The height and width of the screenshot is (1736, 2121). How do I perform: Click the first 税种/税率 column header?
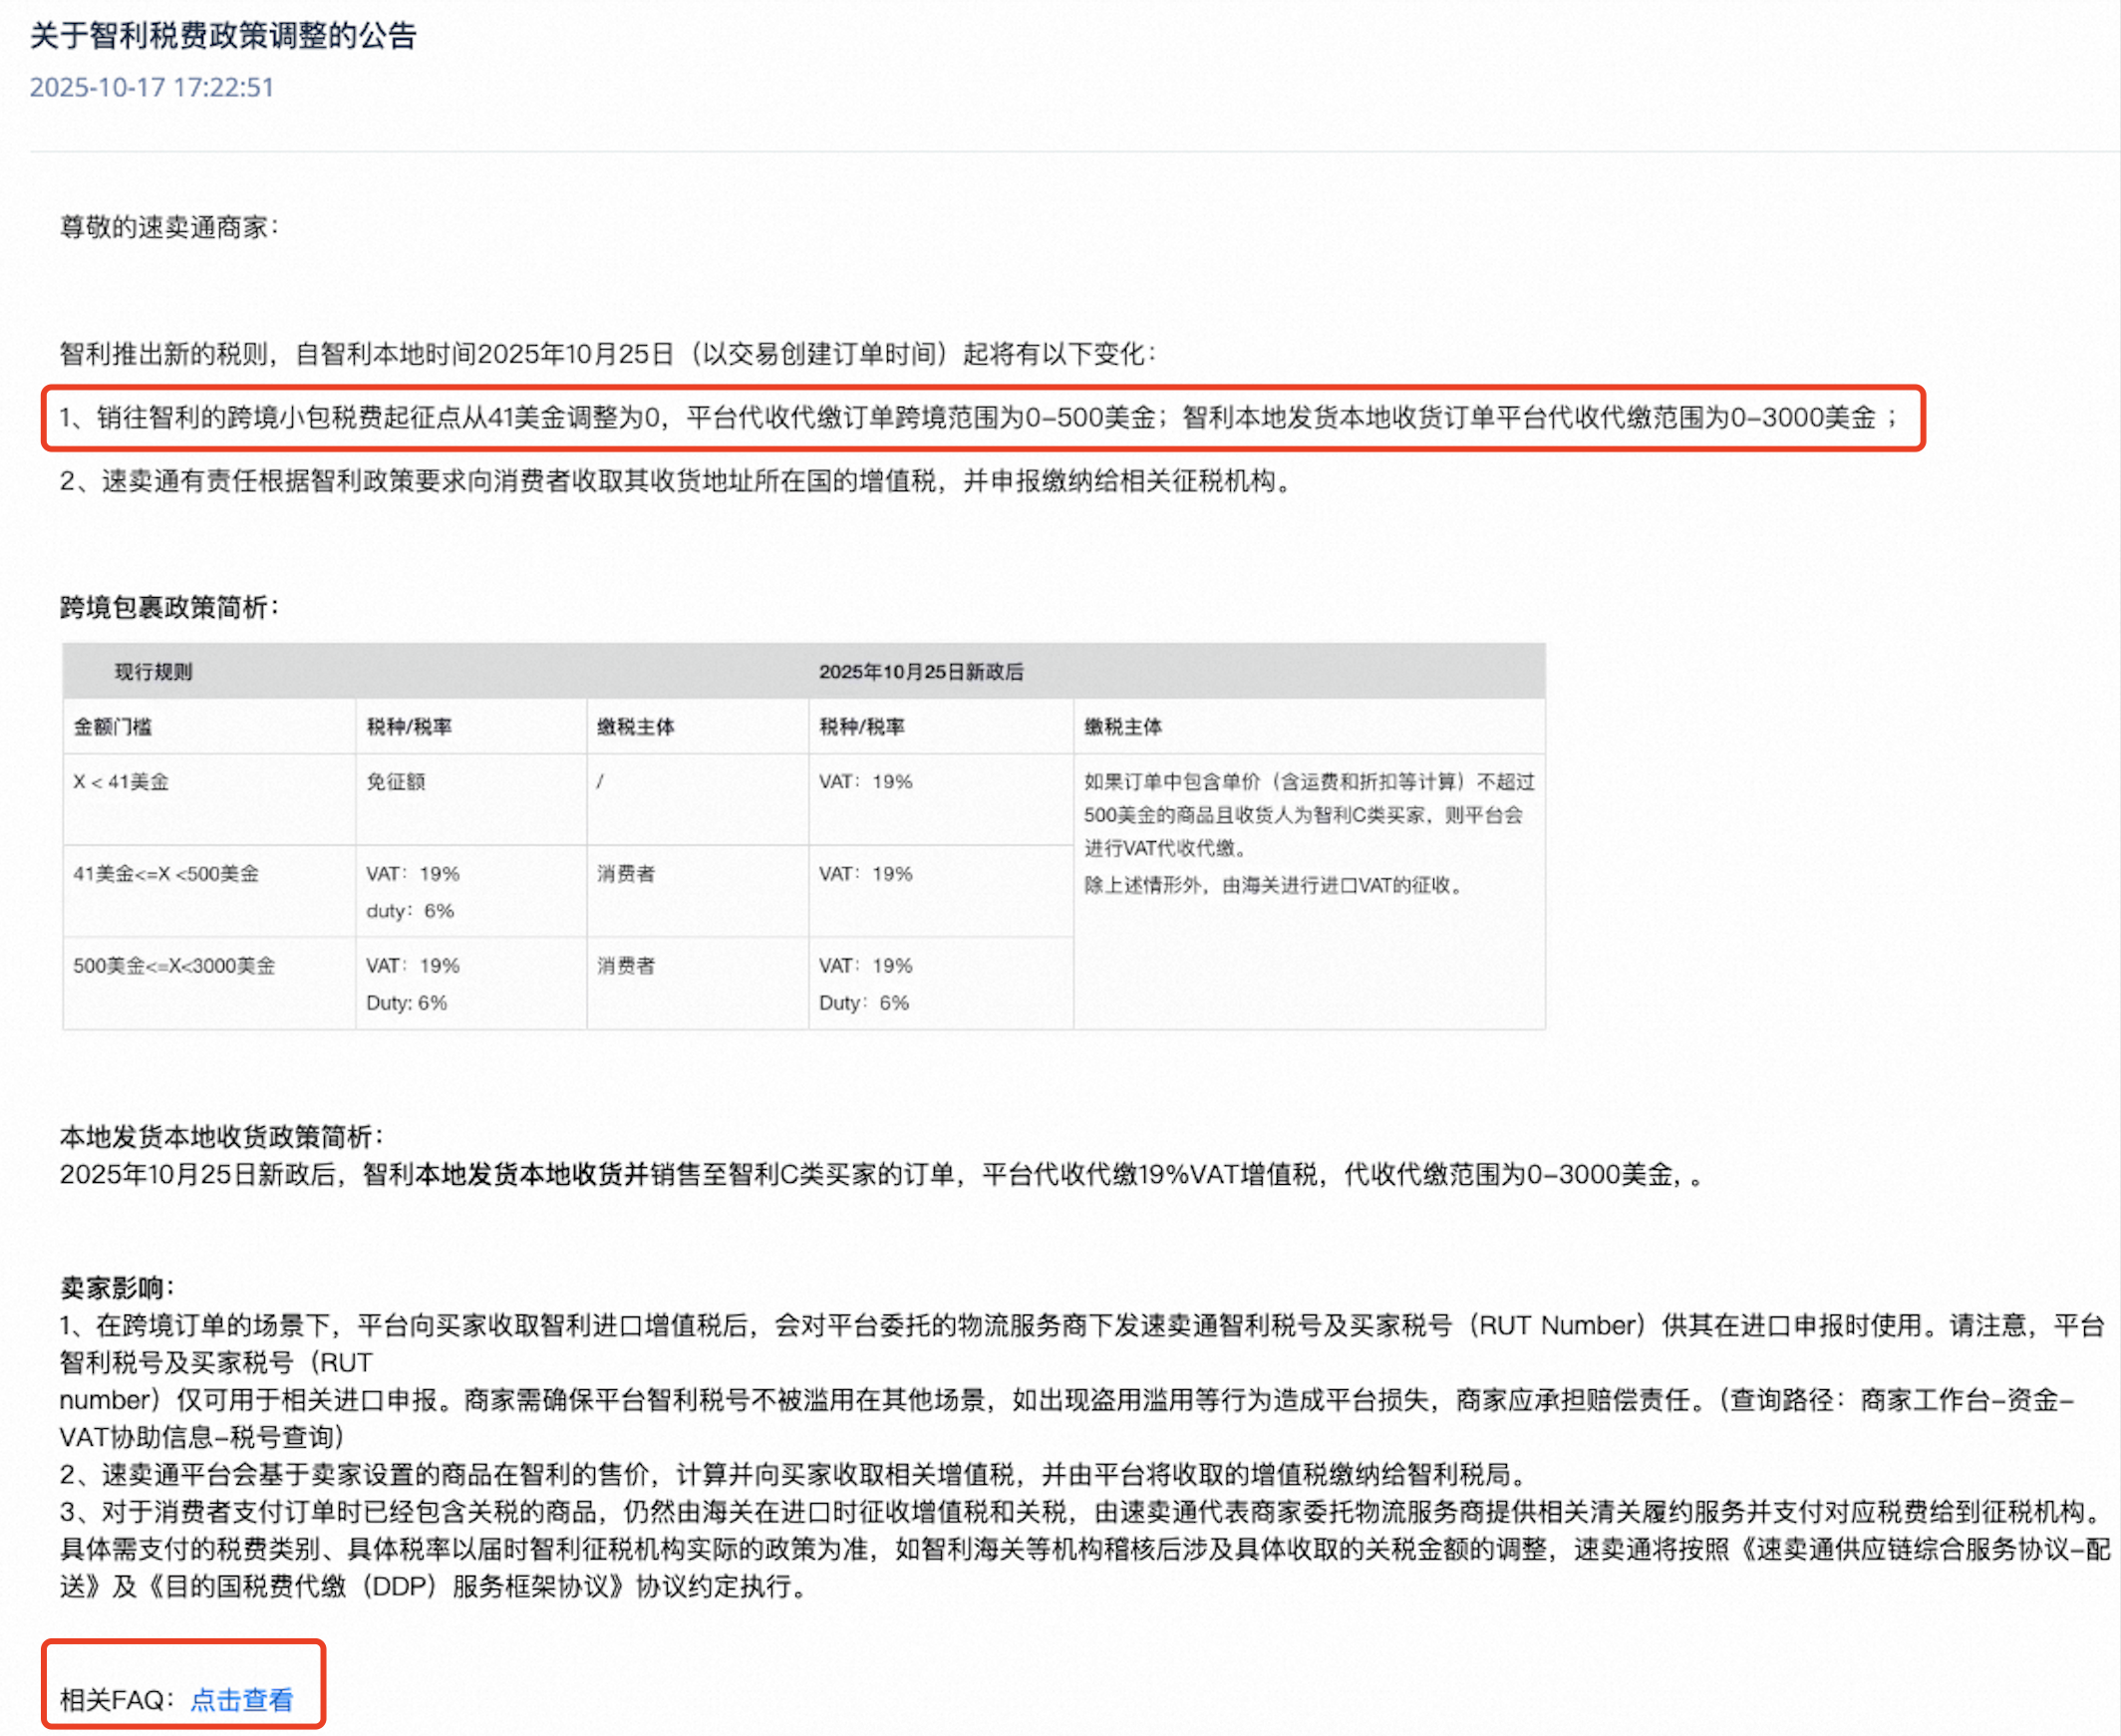(414, 727)
